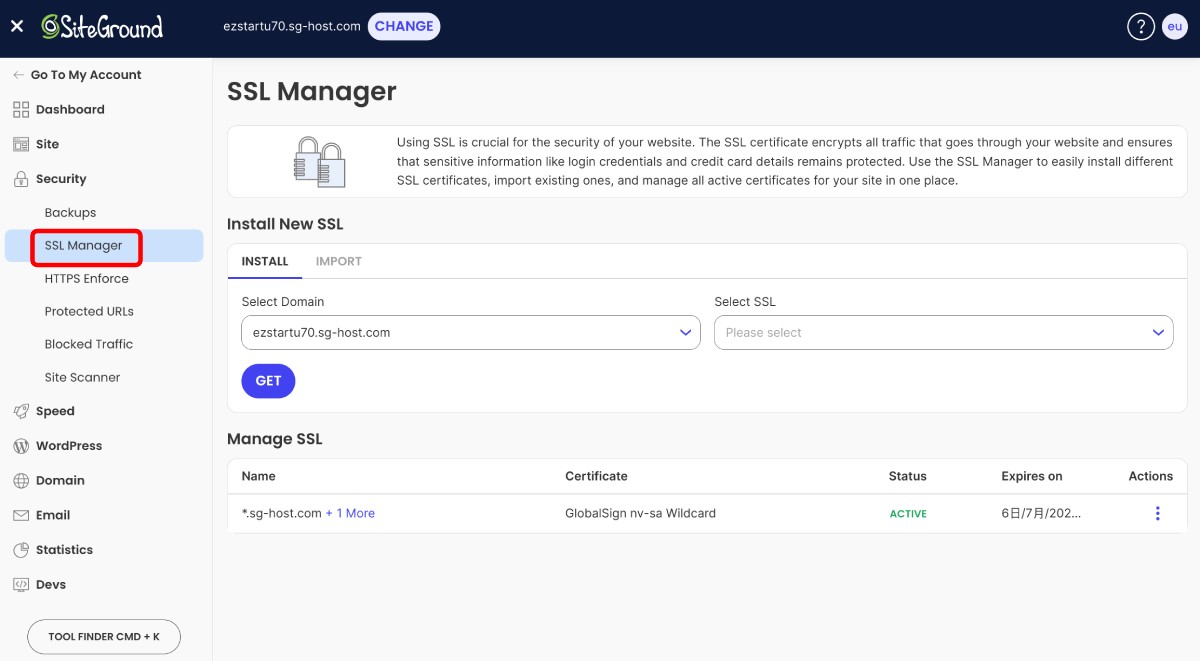1200x661 pixels.
Task: Open the eu user avatar menu
Action: point(1174,27)
